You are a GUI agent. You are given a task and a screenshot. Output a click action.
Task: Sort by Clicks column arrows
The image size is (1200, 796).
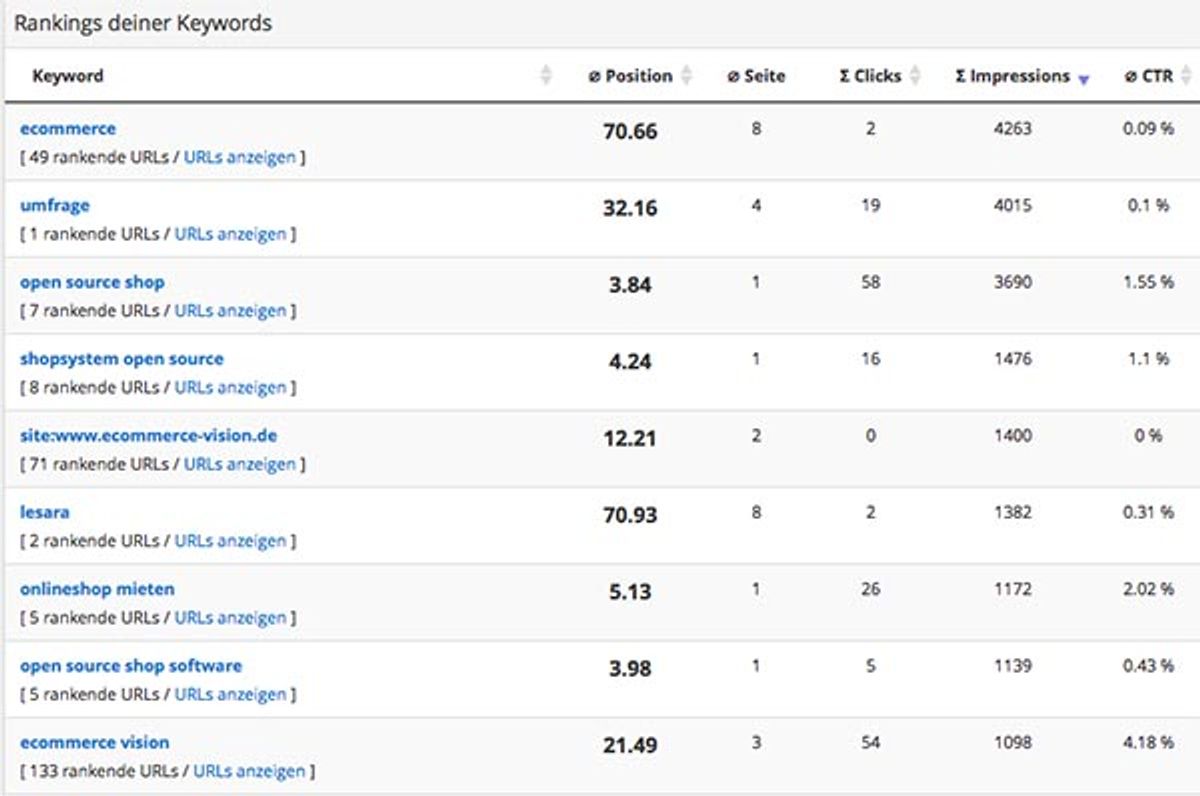(x=915, y=76)
